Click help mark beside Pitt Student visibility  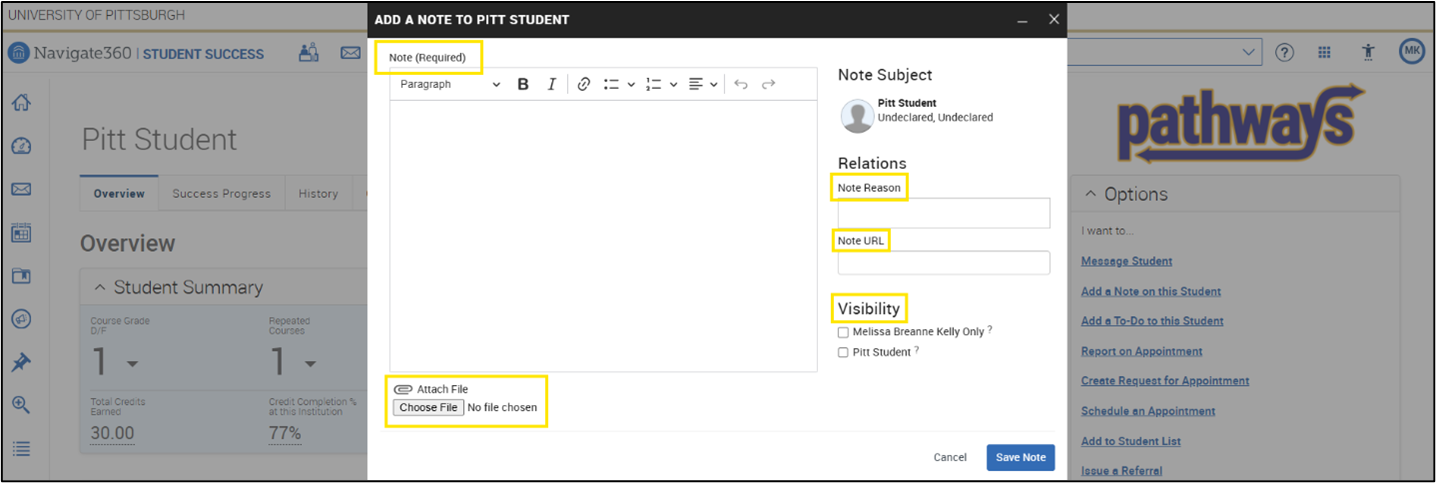(917, 350)
